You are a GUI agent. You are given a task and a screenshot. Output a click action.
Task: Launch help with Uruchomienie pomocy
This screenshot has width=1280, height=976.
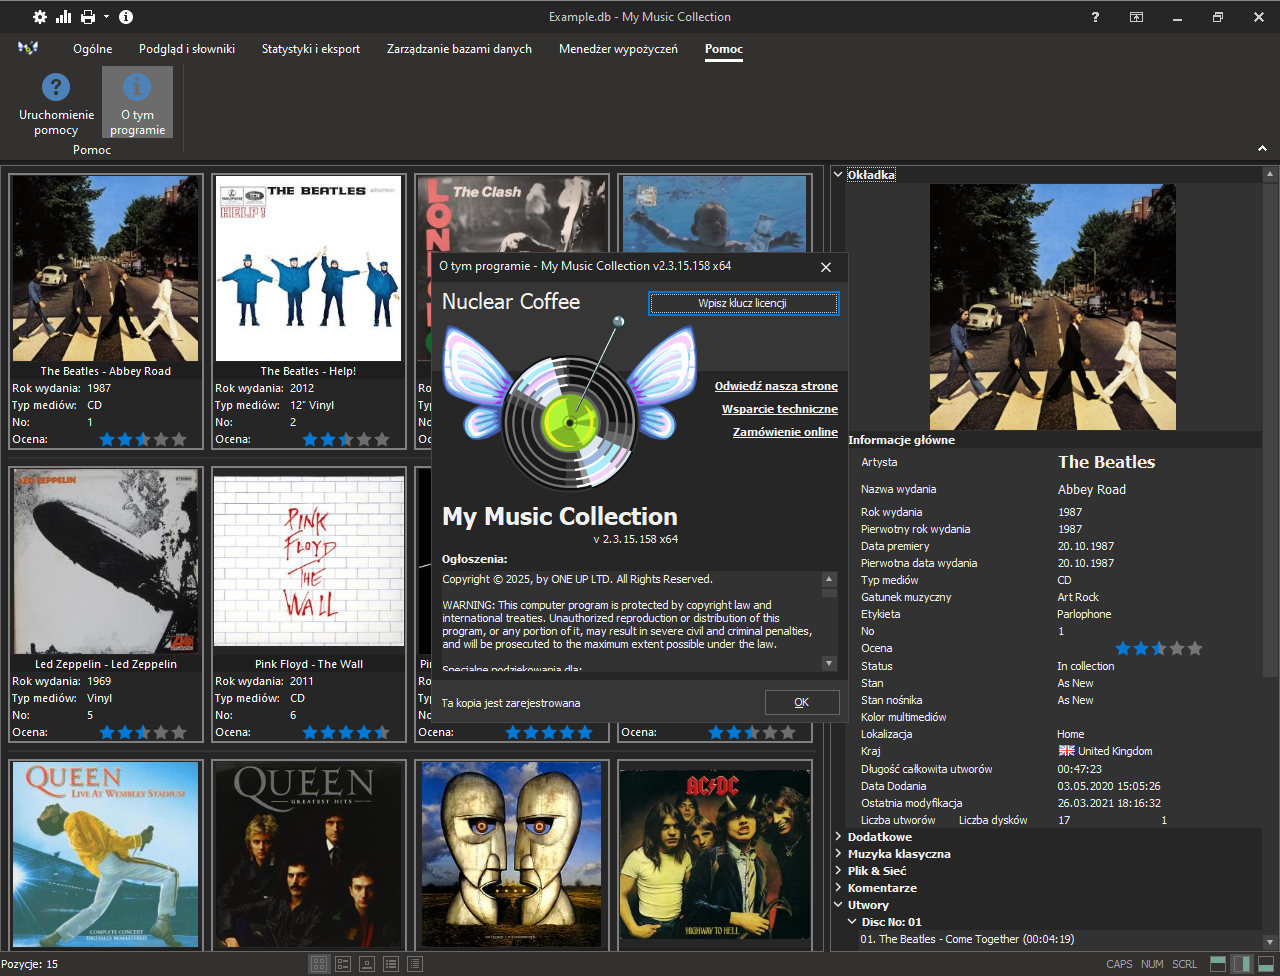56,103
